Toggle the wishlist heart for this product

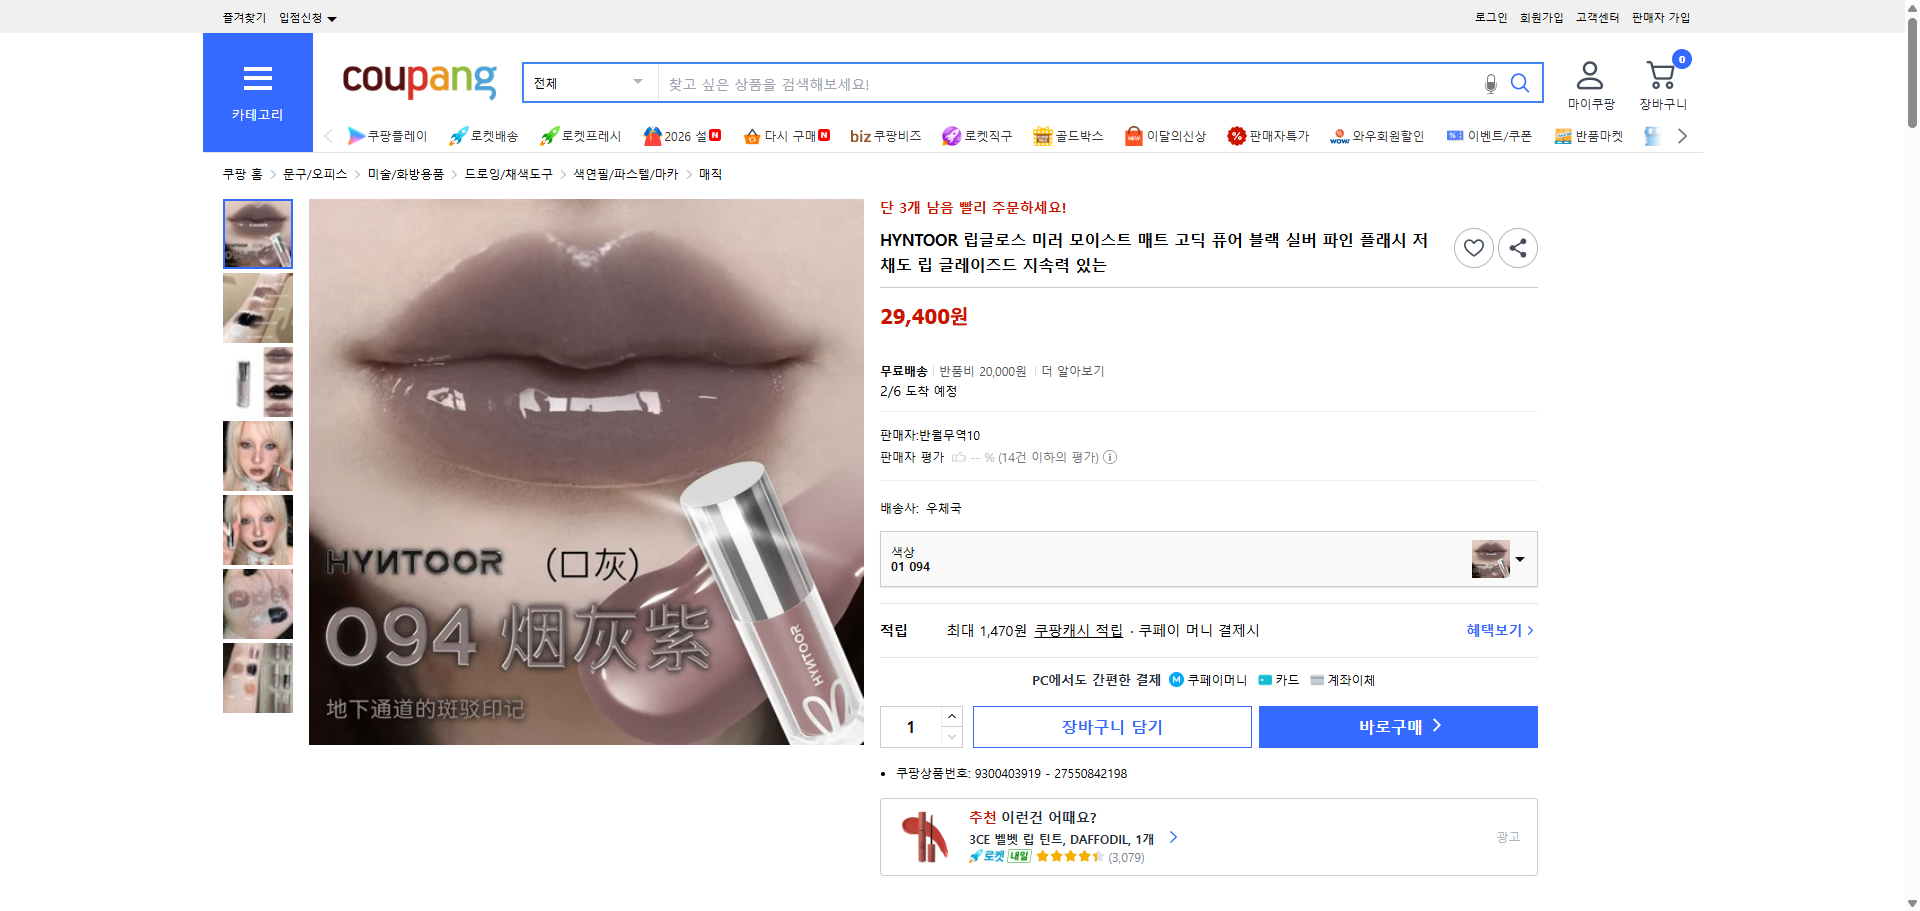1472,247
